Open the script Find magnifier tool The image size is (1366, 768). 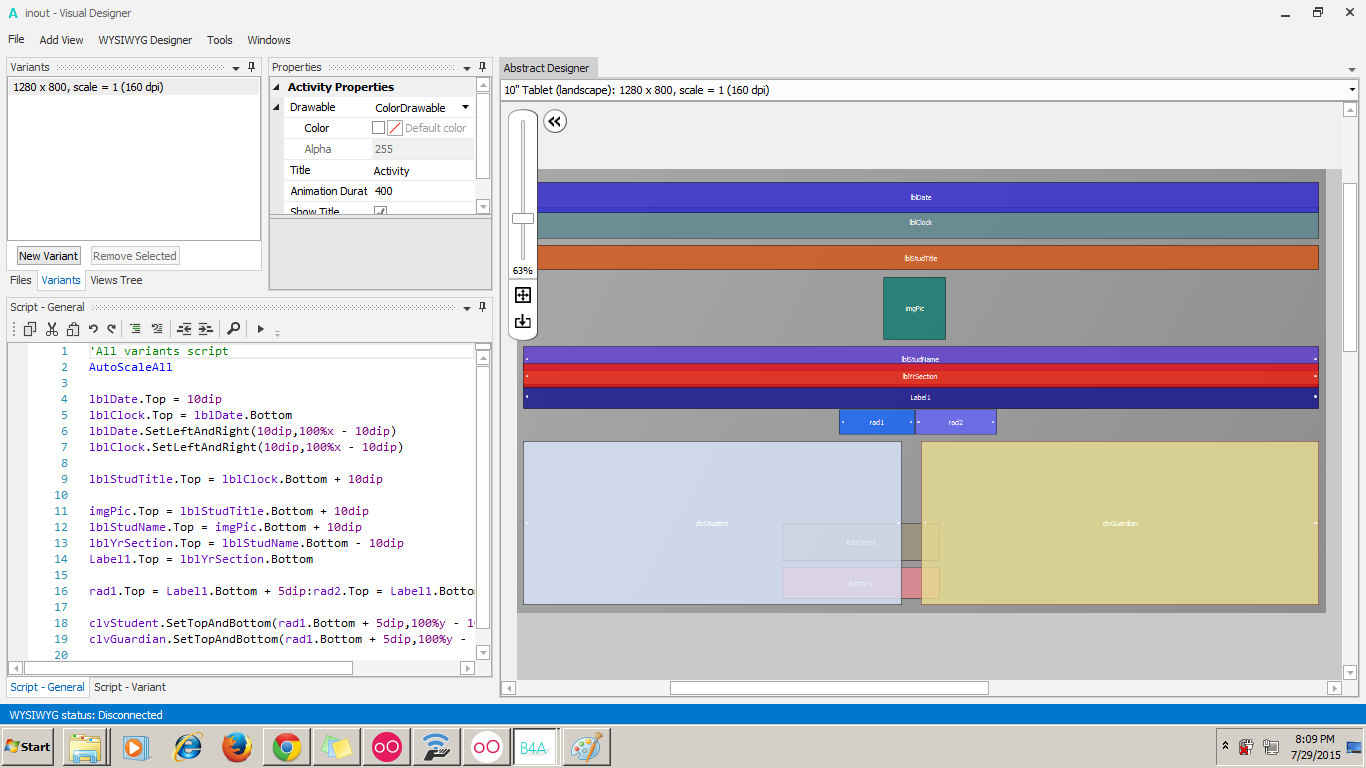pos(233,329)
